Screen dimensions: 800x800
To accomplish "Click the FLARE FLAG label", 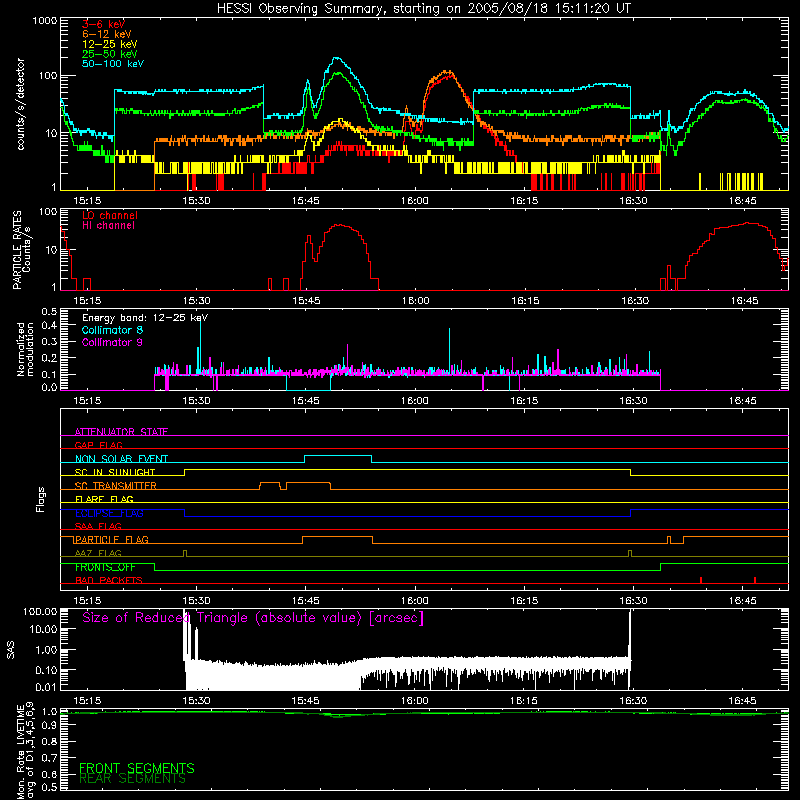I will [x=104, y=499].
